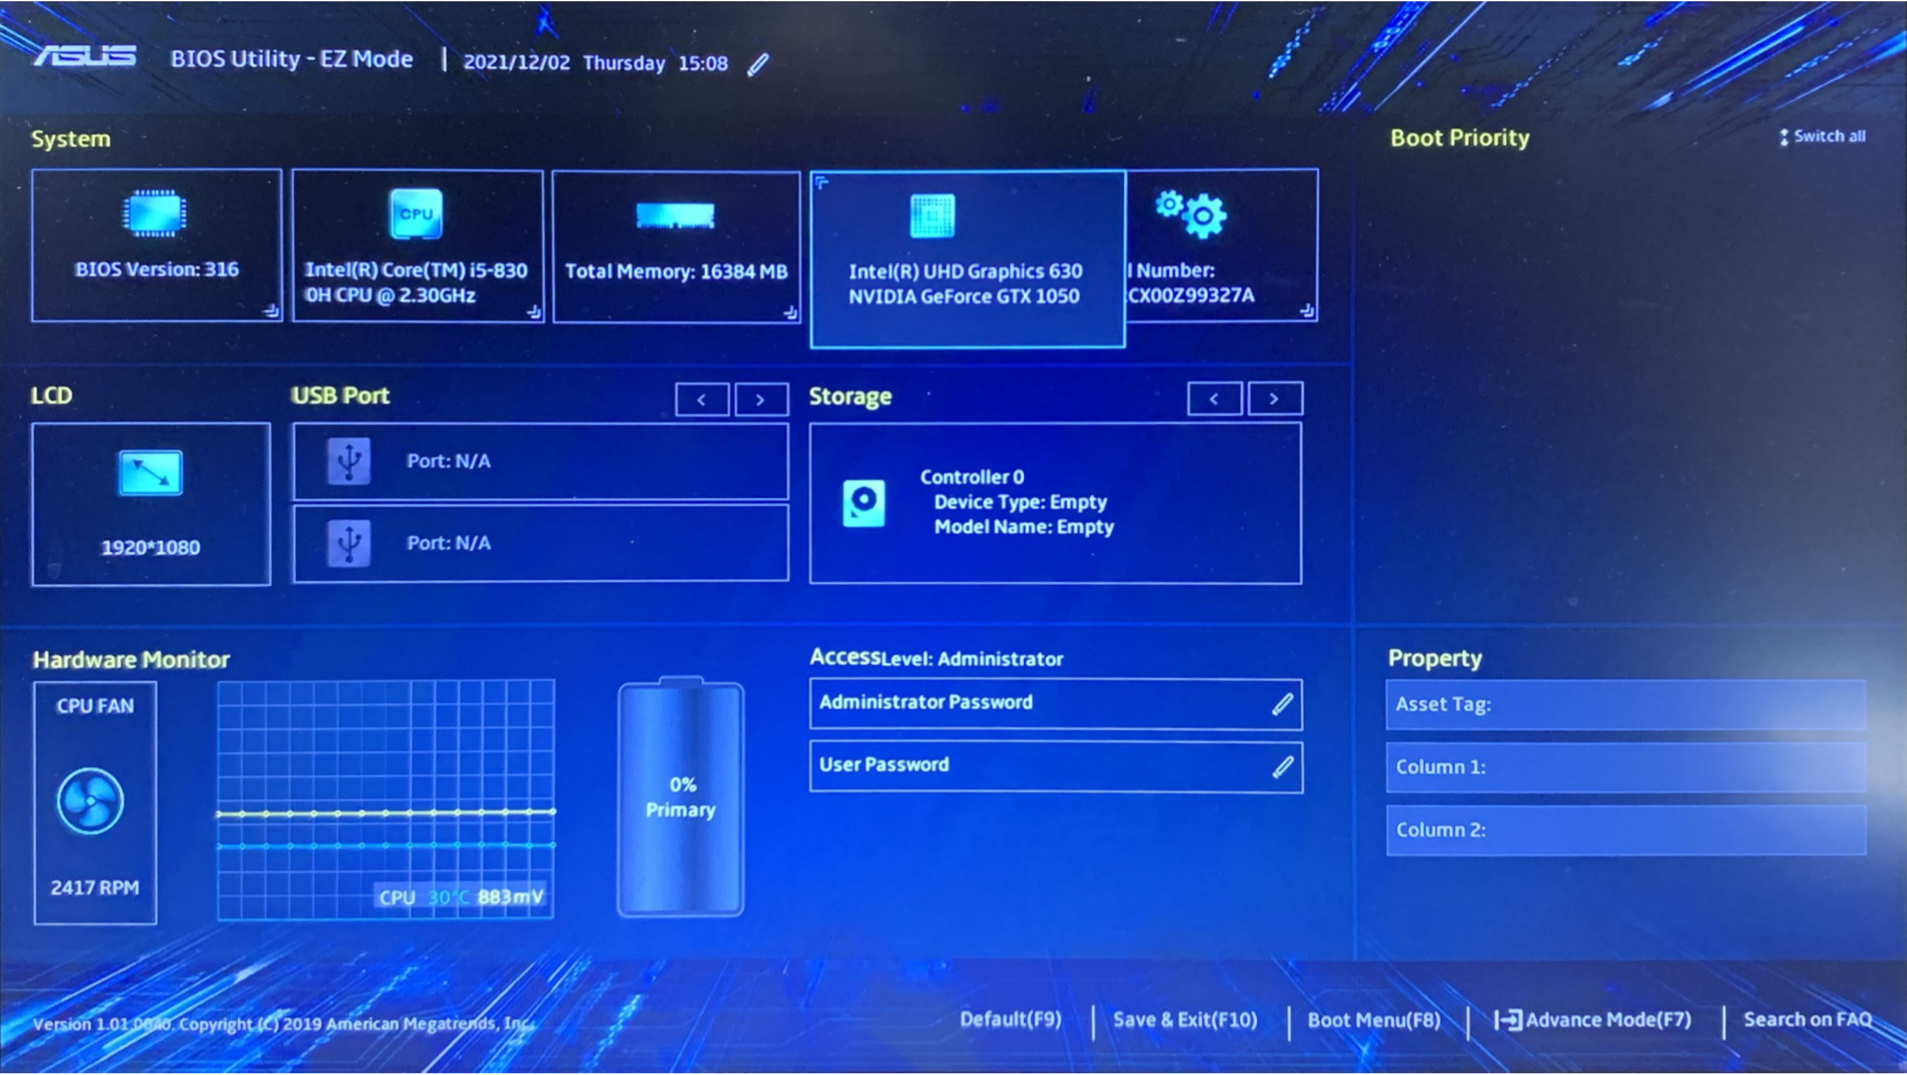Click the gears serial number icon

point(1191,214)
